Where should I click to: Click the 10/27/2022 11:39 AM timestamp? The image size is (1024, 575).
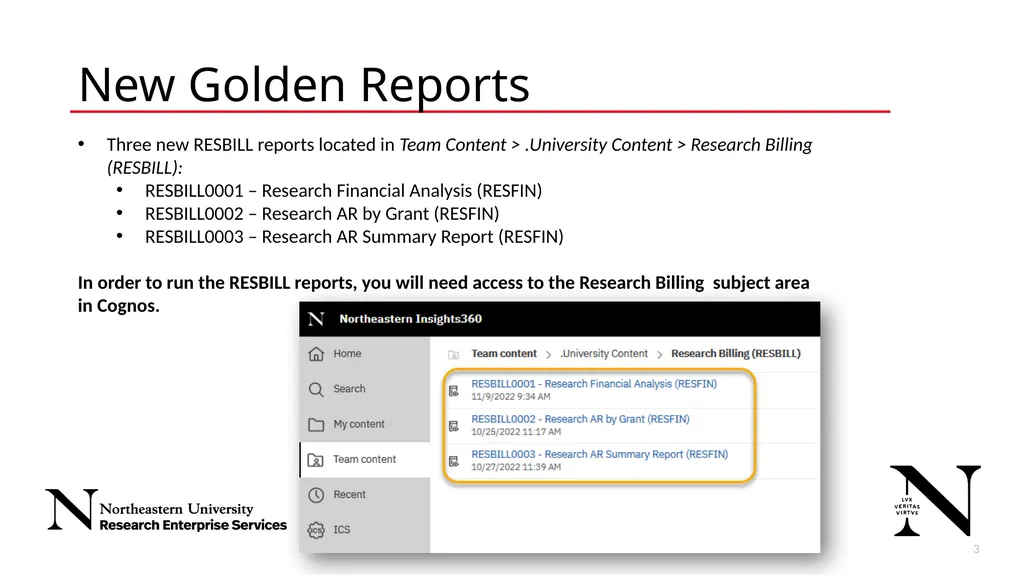tap(516, 467)
